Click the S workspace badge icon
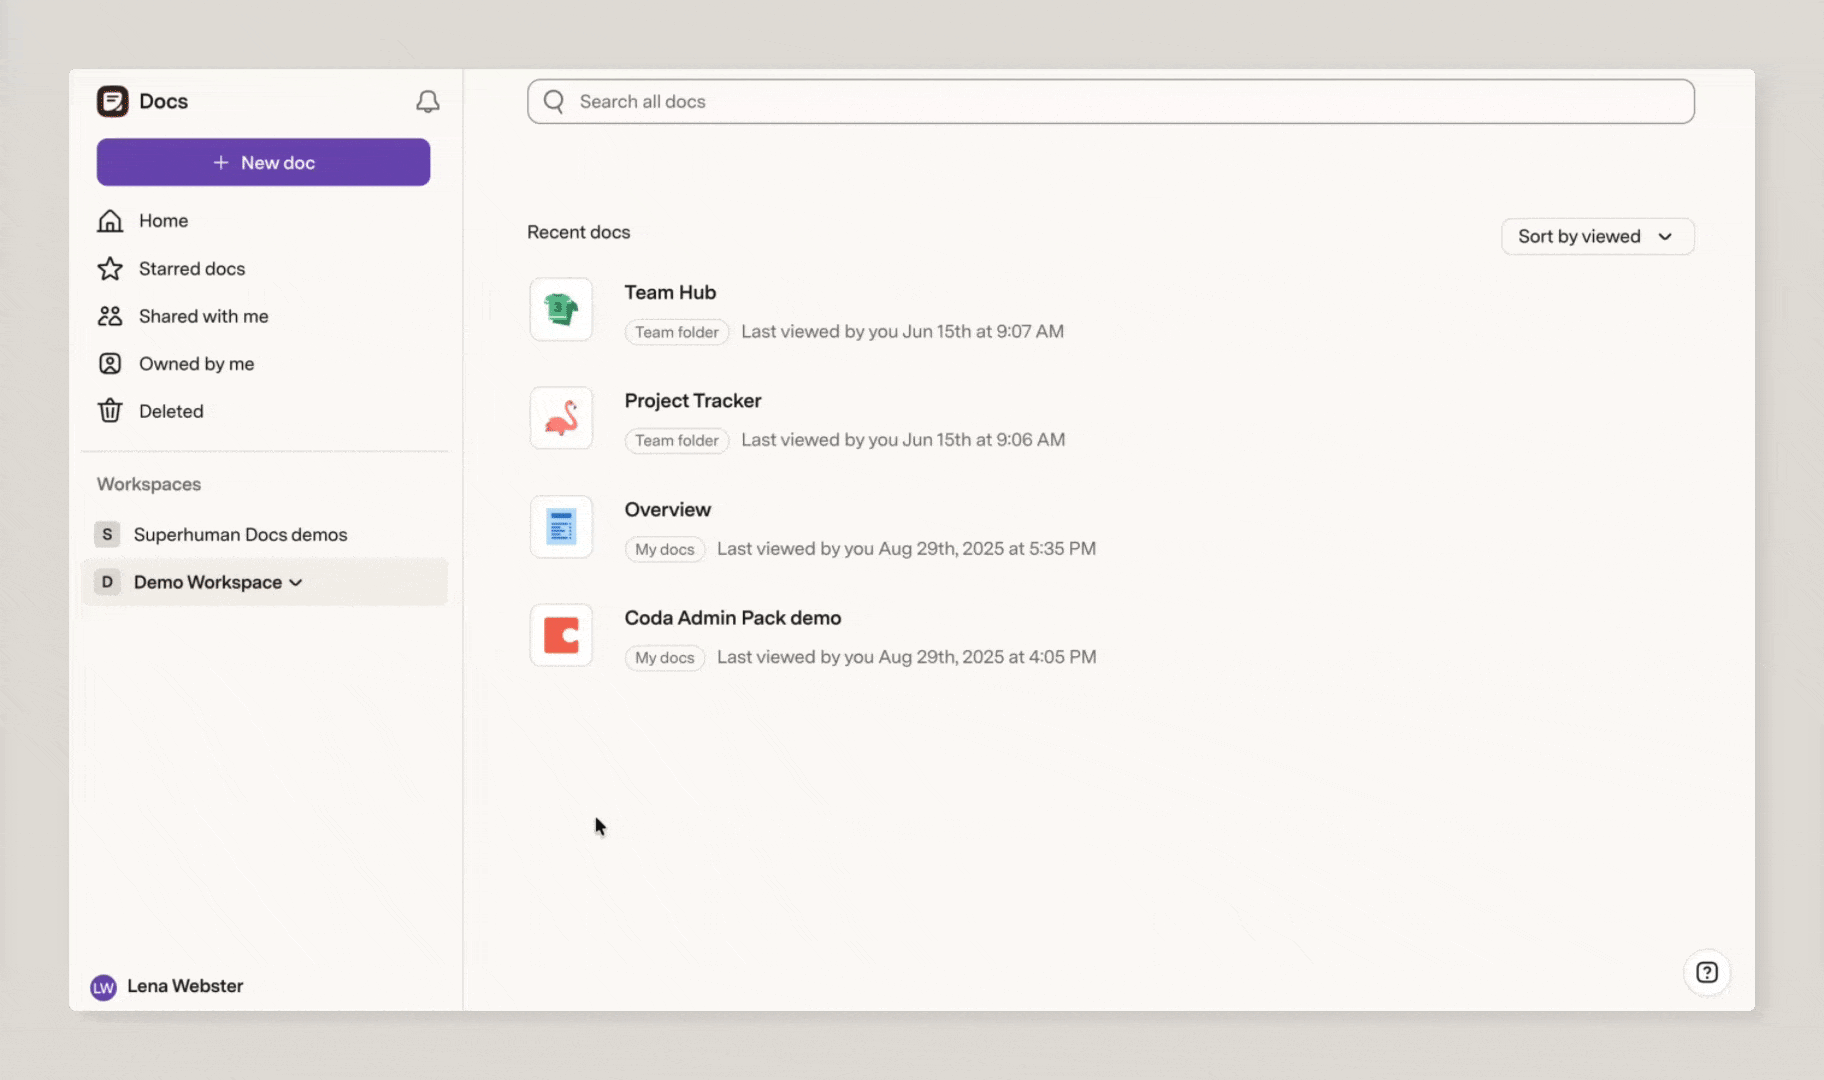The image size is (1824, 1080). pyautogui.click(x=107, y=534)
